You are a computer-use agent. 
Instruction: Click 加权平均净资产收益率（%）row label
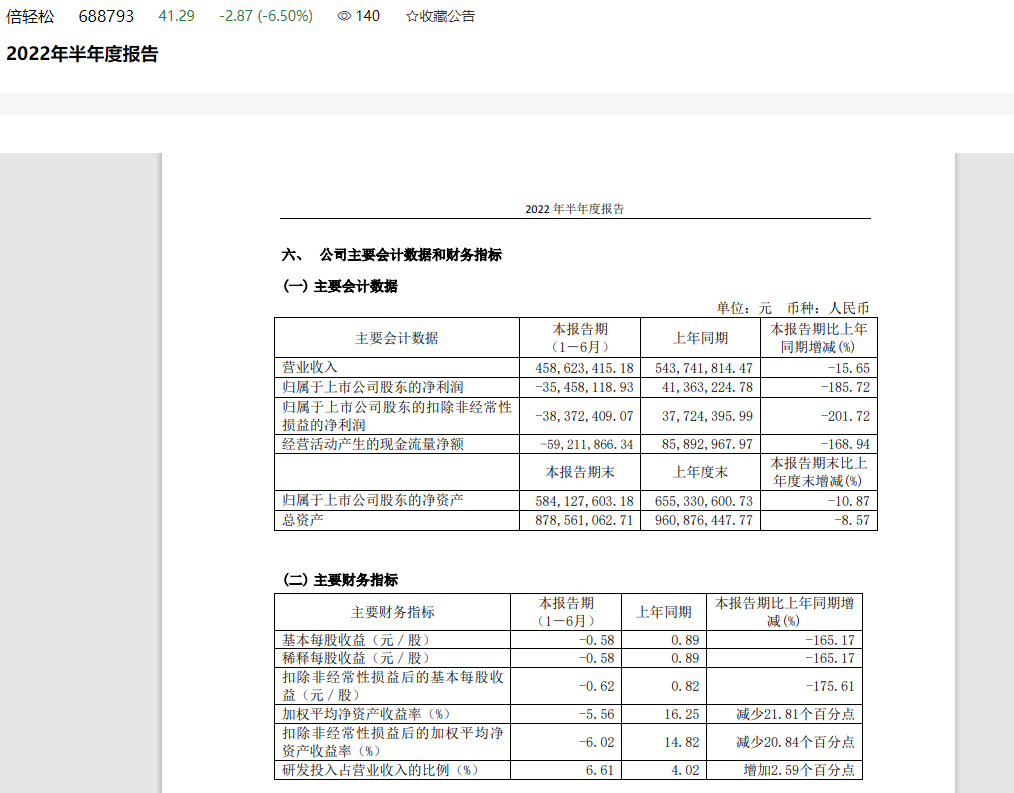point(366,713)
